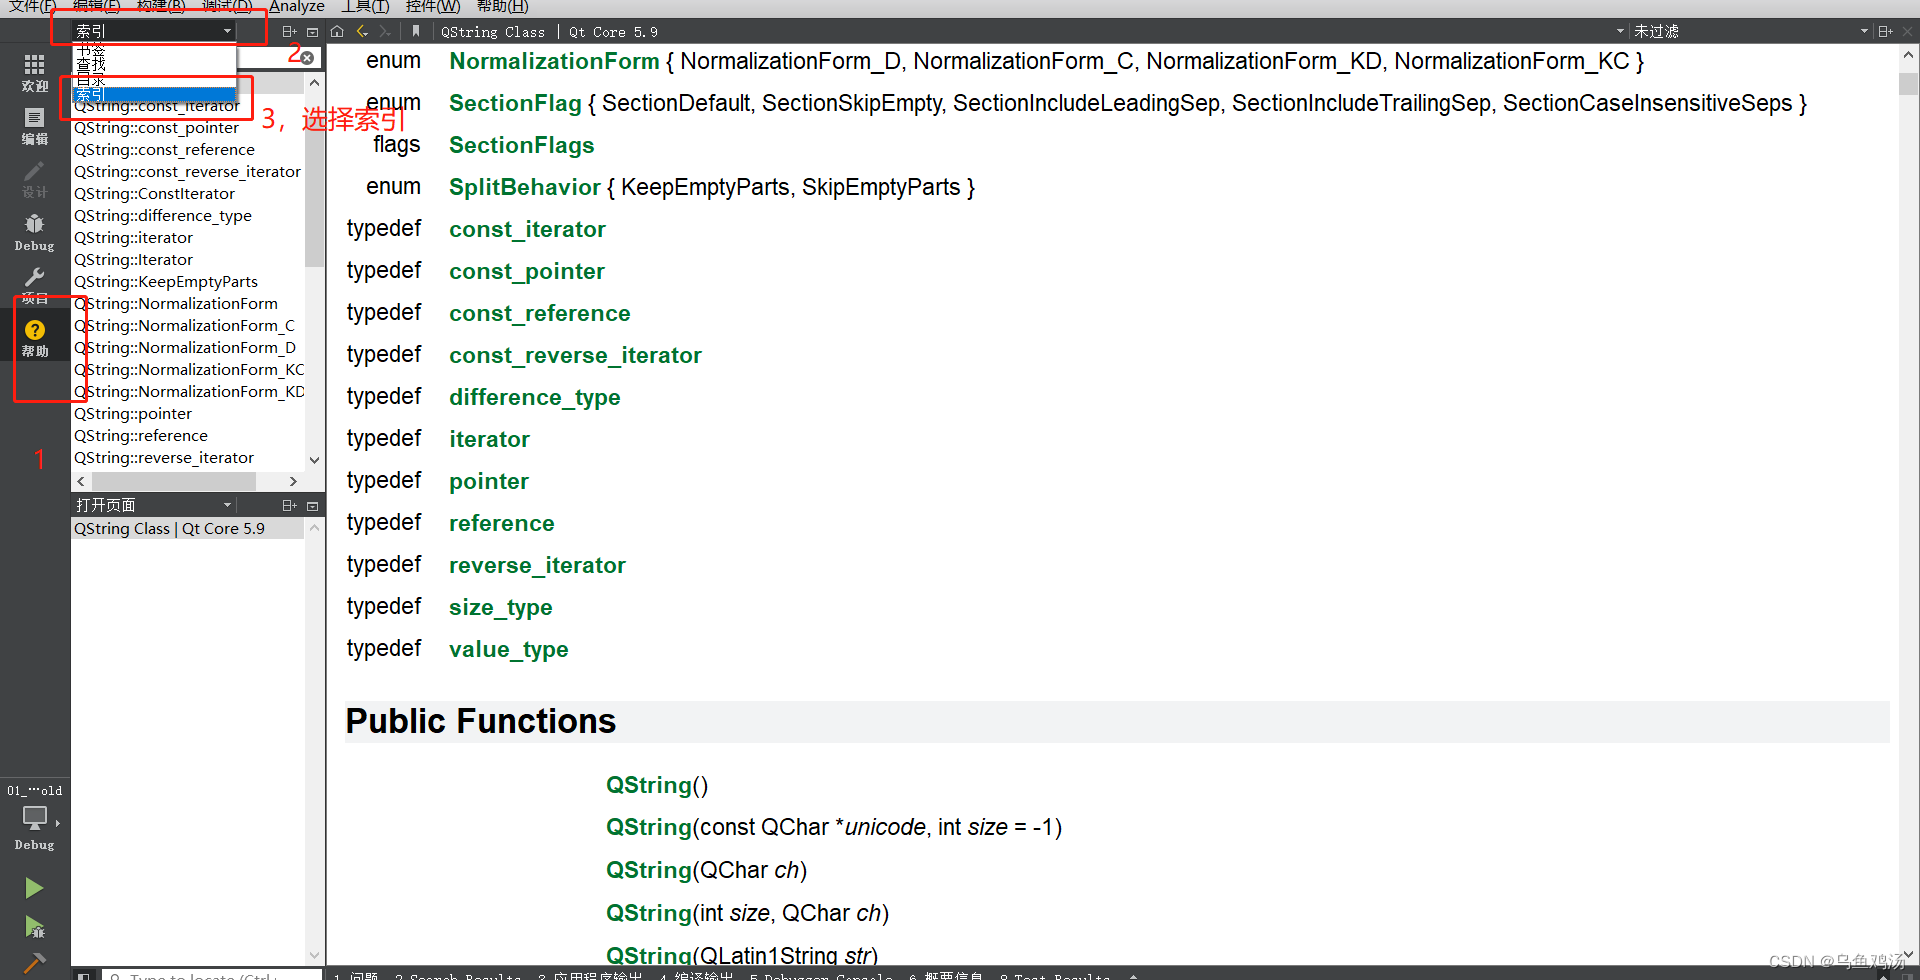Open the SectionFlag enum link
This screenshot has height=980, width=1920.
coord(515,103)
